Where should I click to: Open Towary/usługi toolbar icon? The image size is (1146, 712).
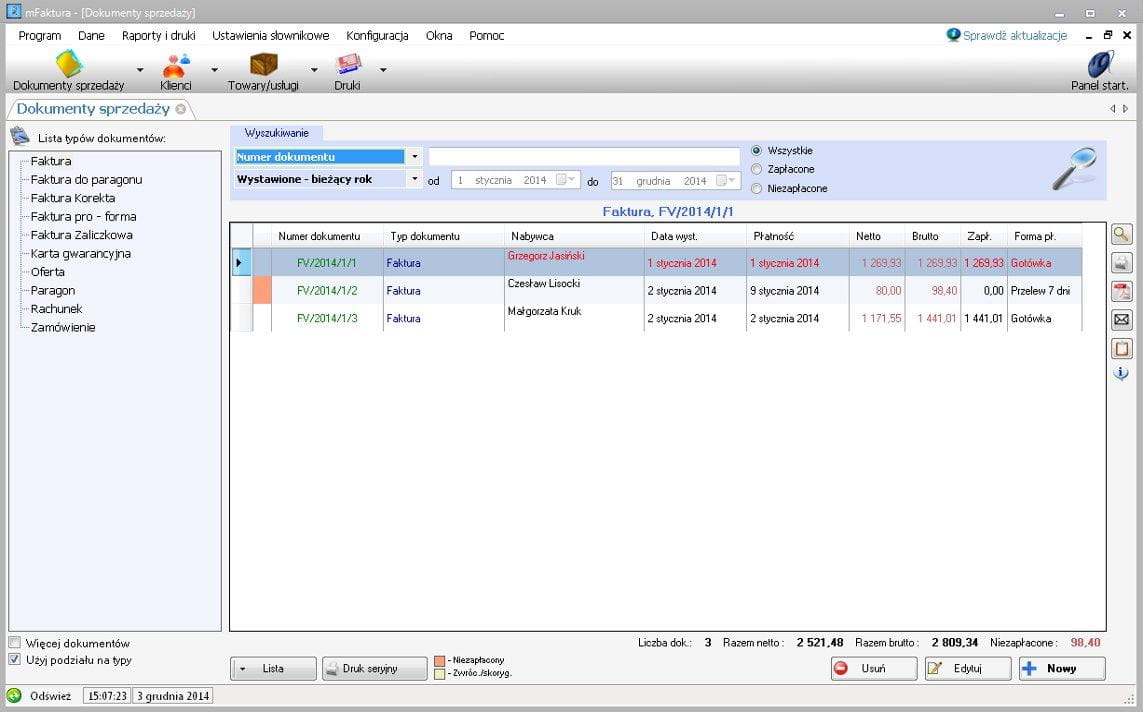tap(263, 66)
